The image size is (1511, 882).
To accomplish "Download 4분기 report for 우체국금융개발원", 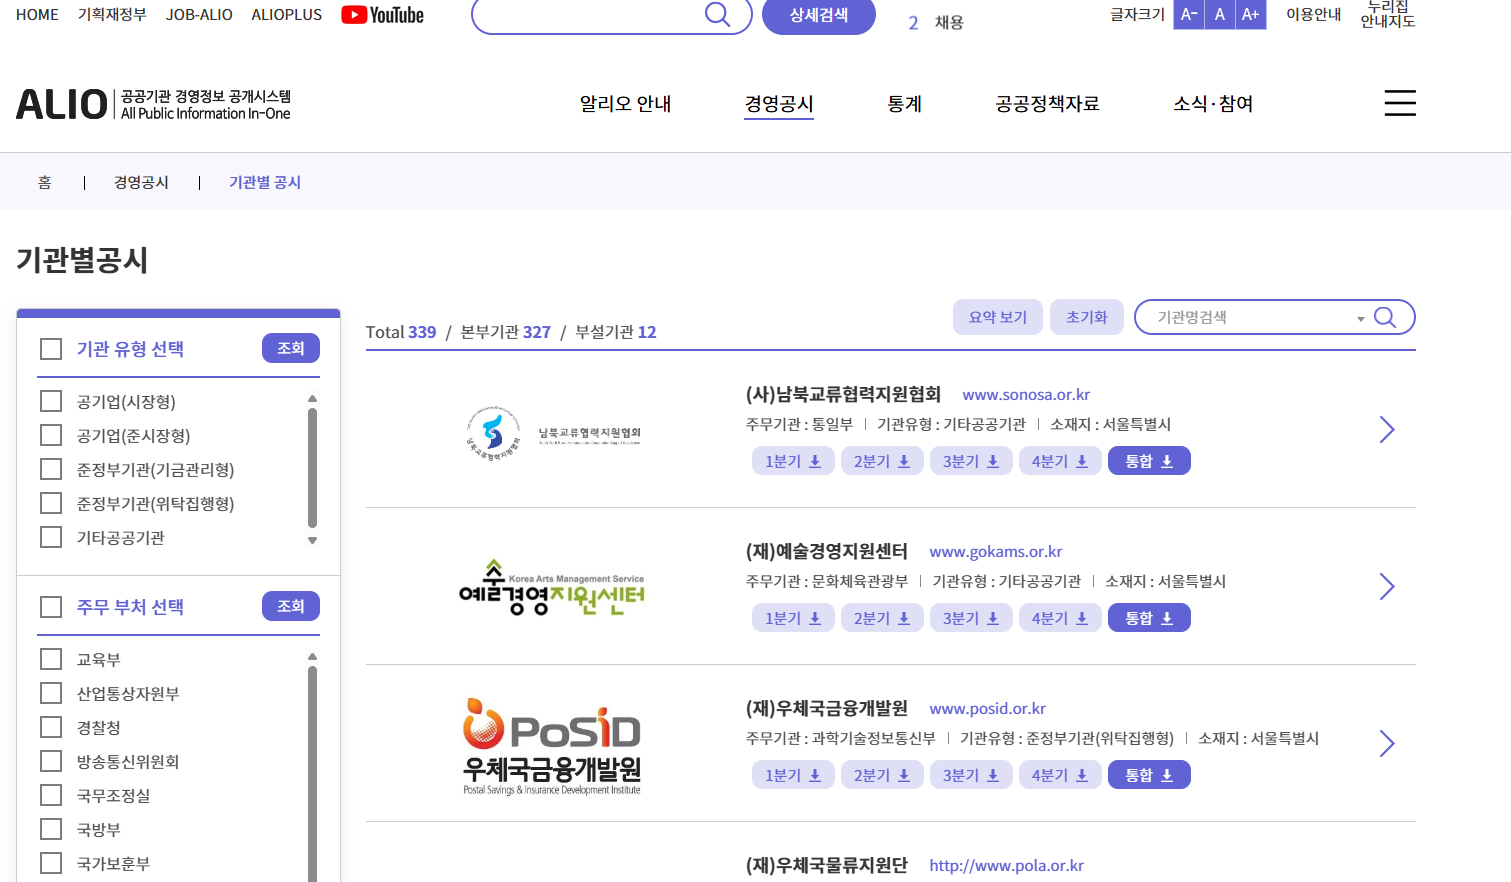I will (x=1060, y=774).
